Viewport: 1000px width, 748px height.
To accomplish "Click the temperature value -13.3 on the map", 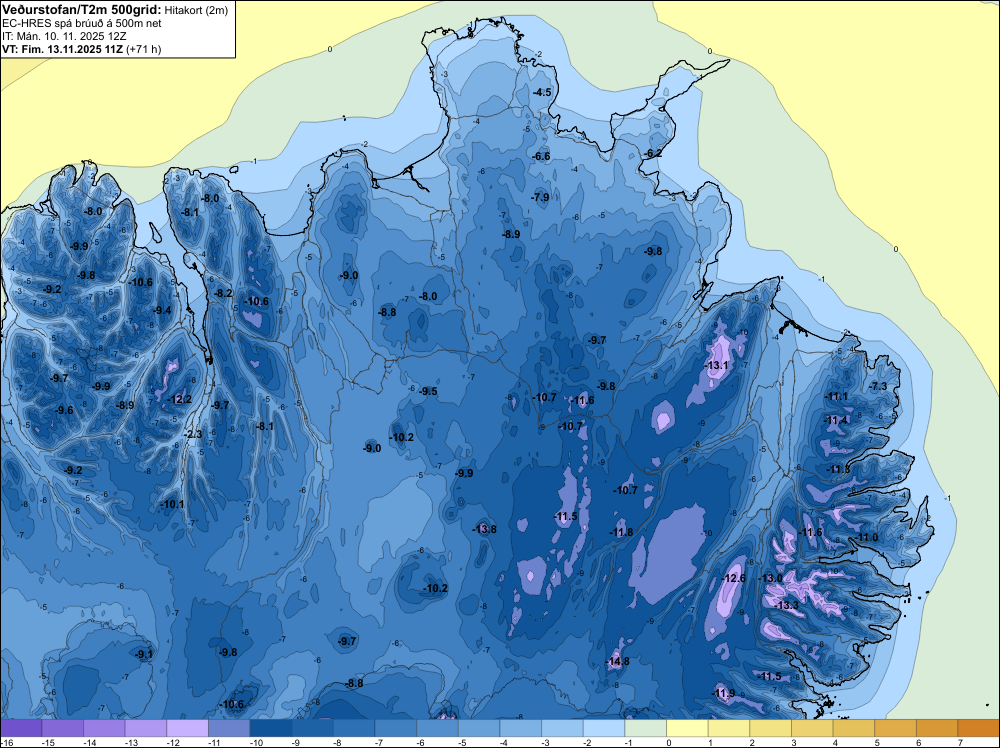I will 787,605.
